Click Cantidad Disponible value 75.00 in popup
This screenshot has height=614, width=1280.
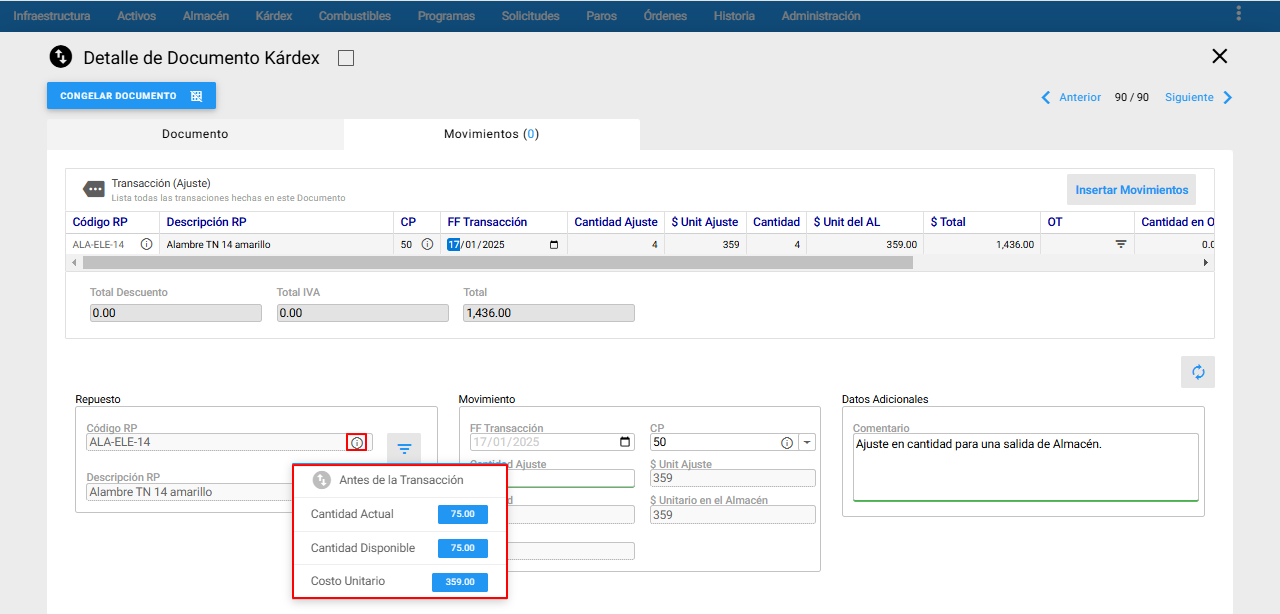pyautogui.click(x=463, y=548)
